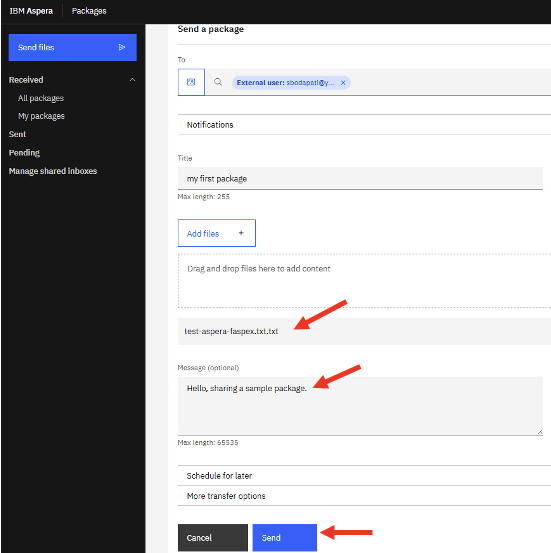
Task: Cancel the package form
Action: click(213, 537)
